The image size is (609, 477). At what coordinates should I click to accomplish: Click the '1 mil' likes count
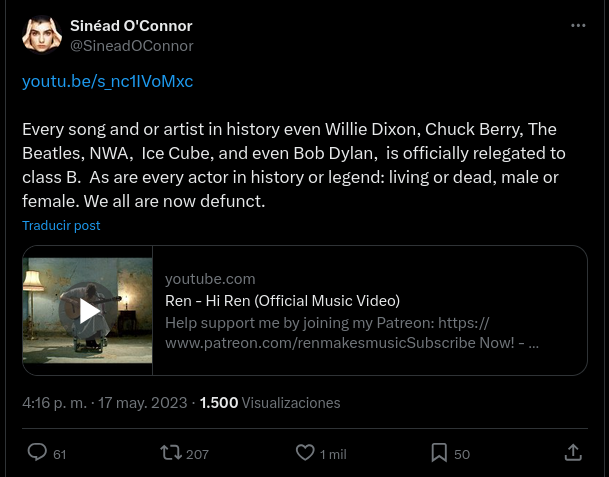pyautogui.click(x=333, y=454)
